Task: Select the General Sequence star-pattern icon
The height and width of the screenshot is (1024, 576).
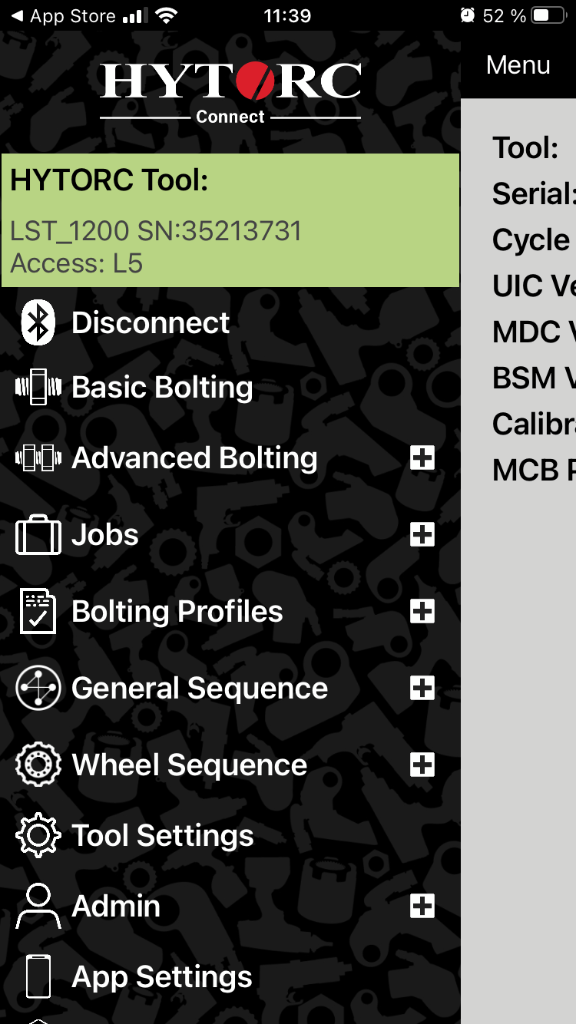Action: click(x=38, y=688)
